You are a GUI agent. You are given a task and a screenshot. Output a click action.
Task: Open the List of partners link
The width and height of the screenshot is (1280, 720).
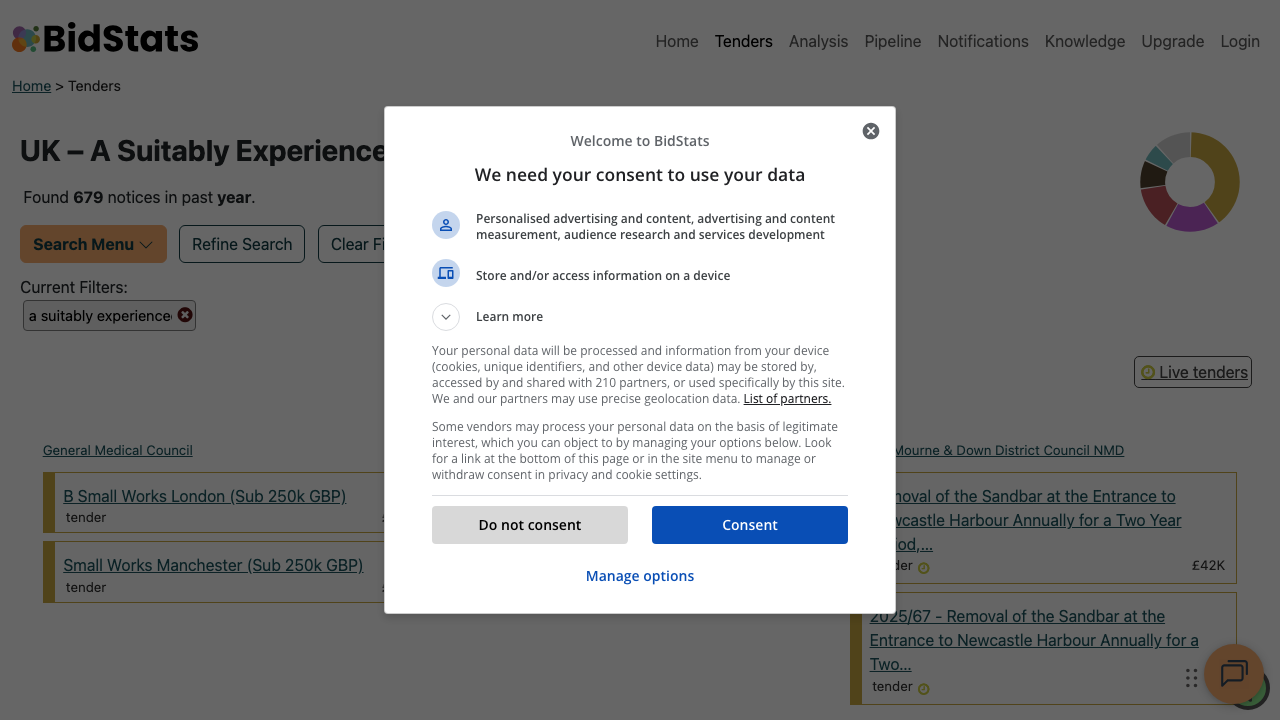click(787, 399)
